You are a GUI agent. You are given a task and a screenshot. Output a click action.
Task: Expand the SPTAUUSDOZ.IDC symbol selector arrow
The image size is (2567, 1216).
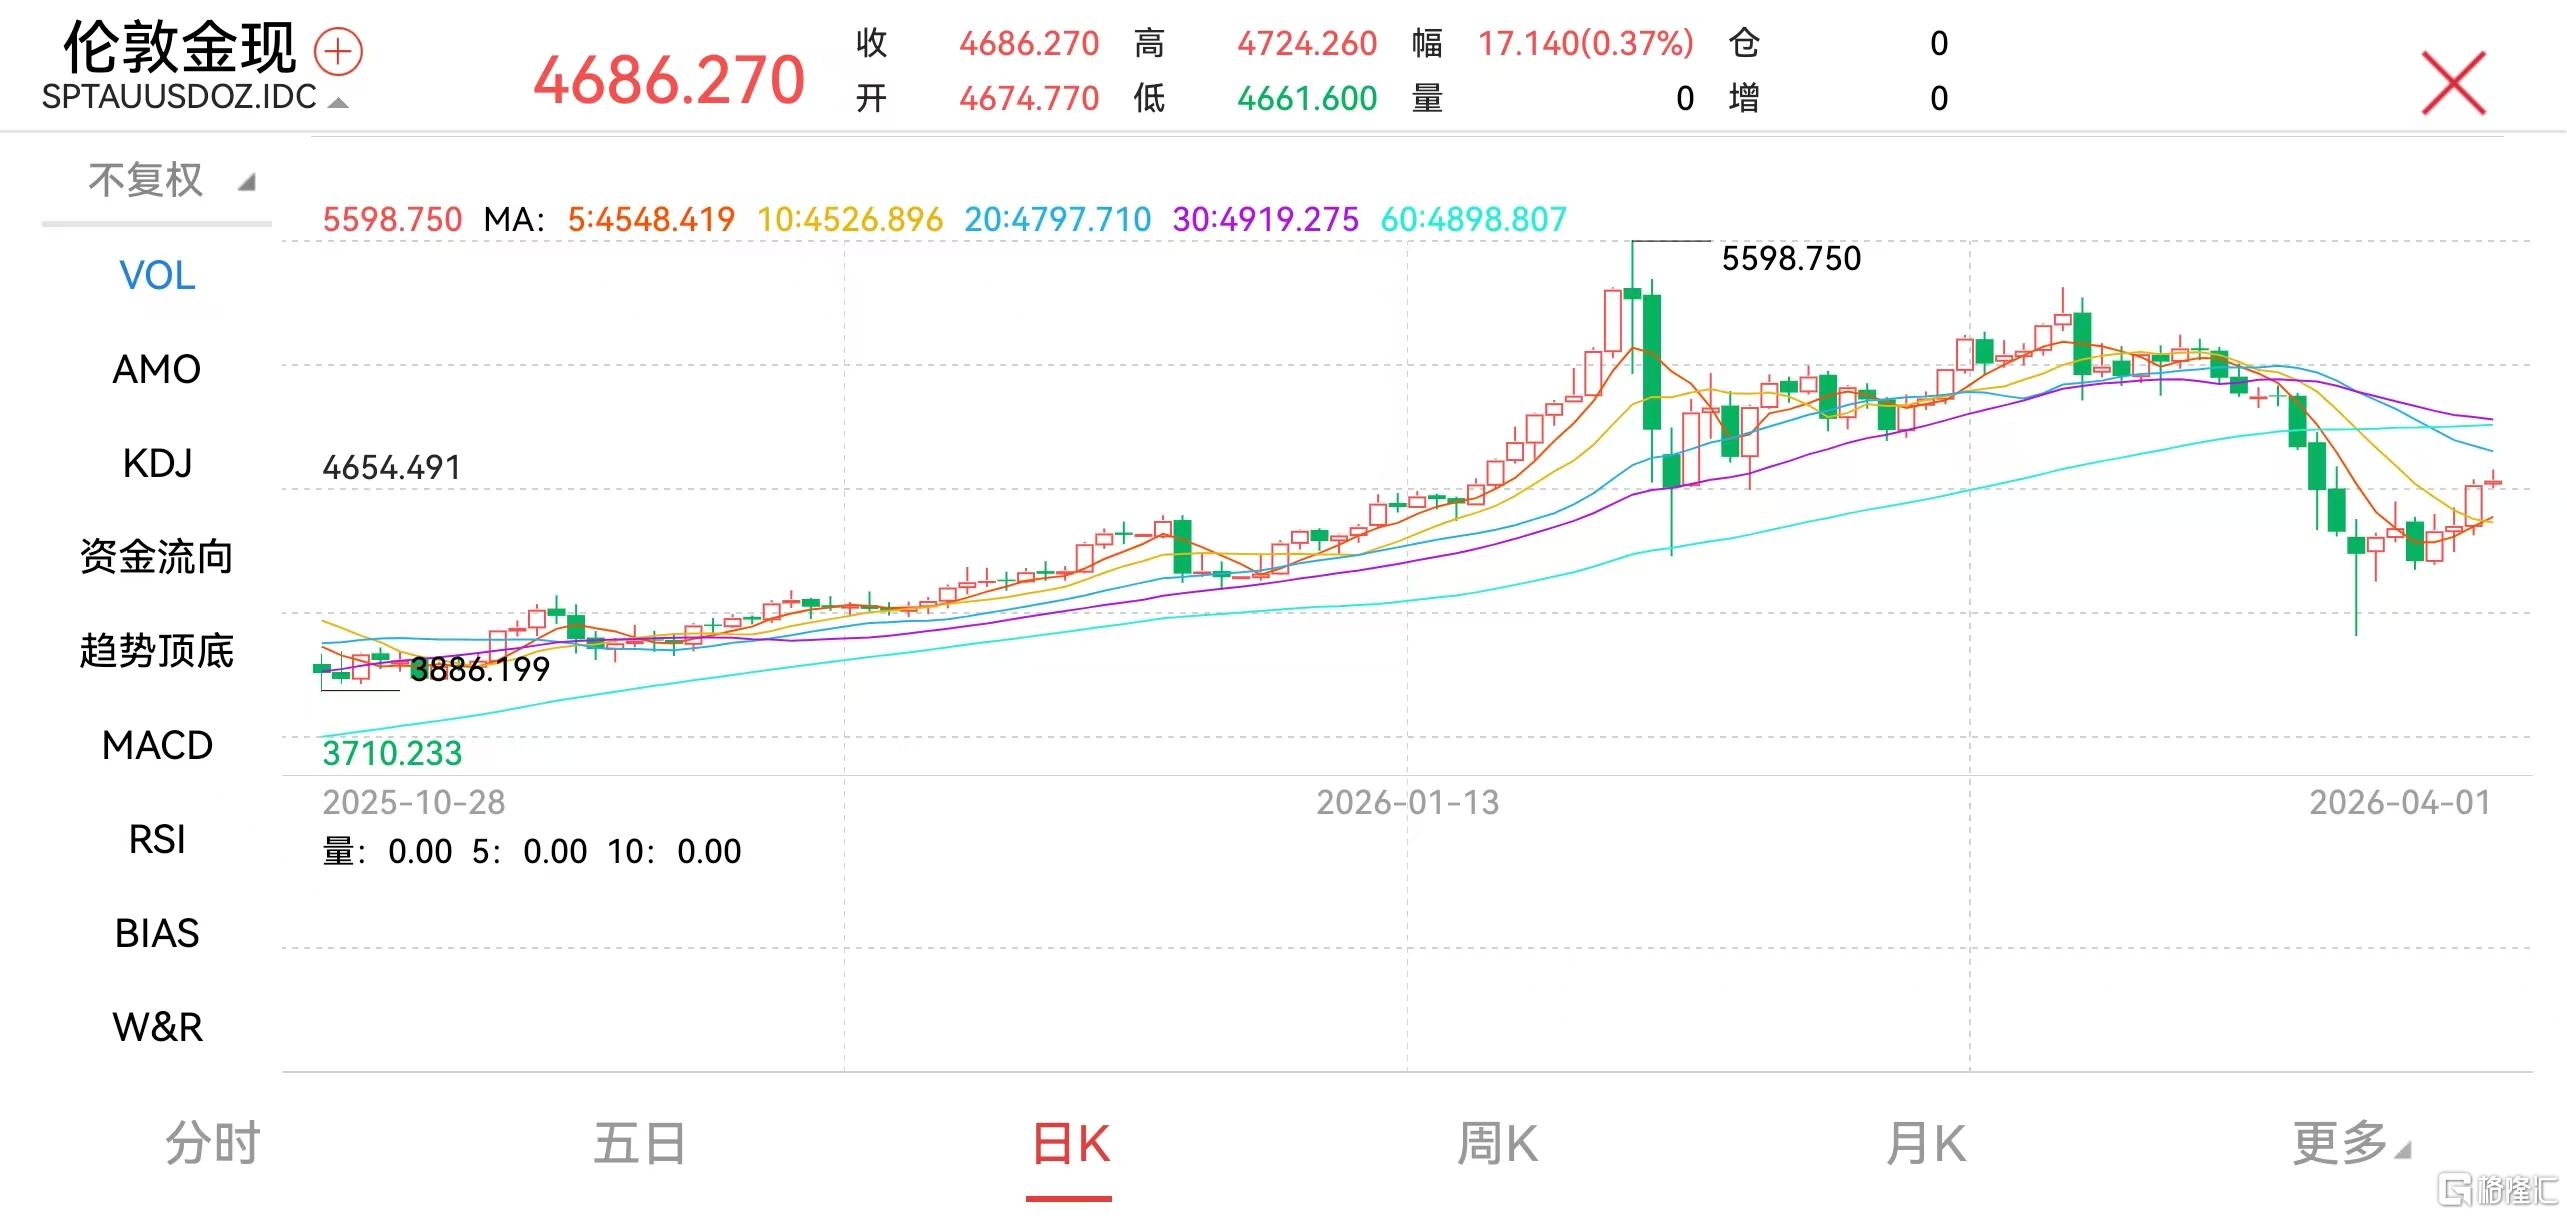[336, 103]
